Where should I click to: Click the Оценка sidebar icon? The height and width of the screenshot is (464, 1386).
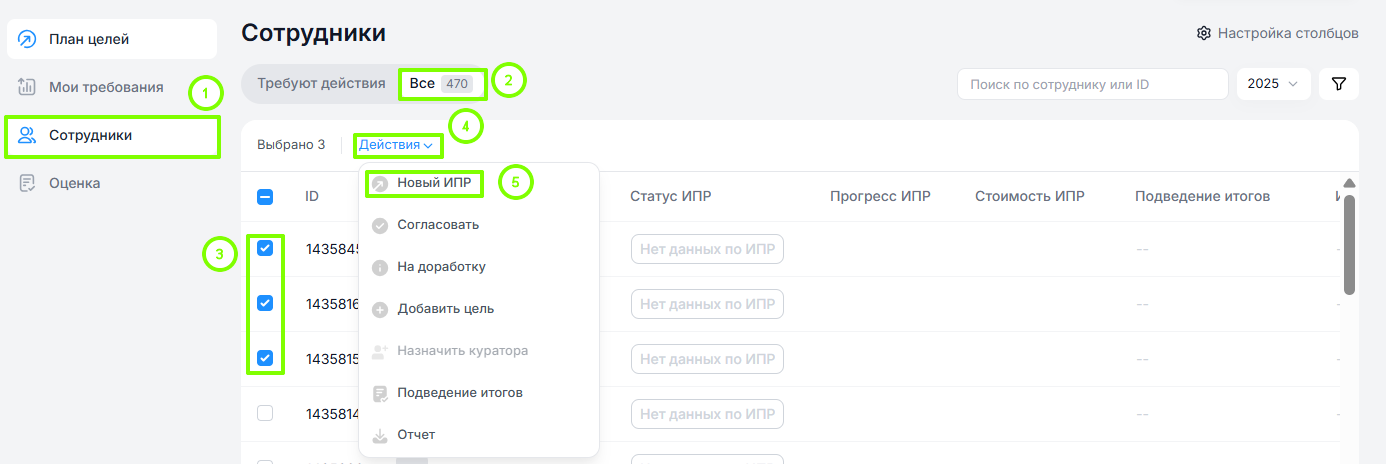pos(28,183)
